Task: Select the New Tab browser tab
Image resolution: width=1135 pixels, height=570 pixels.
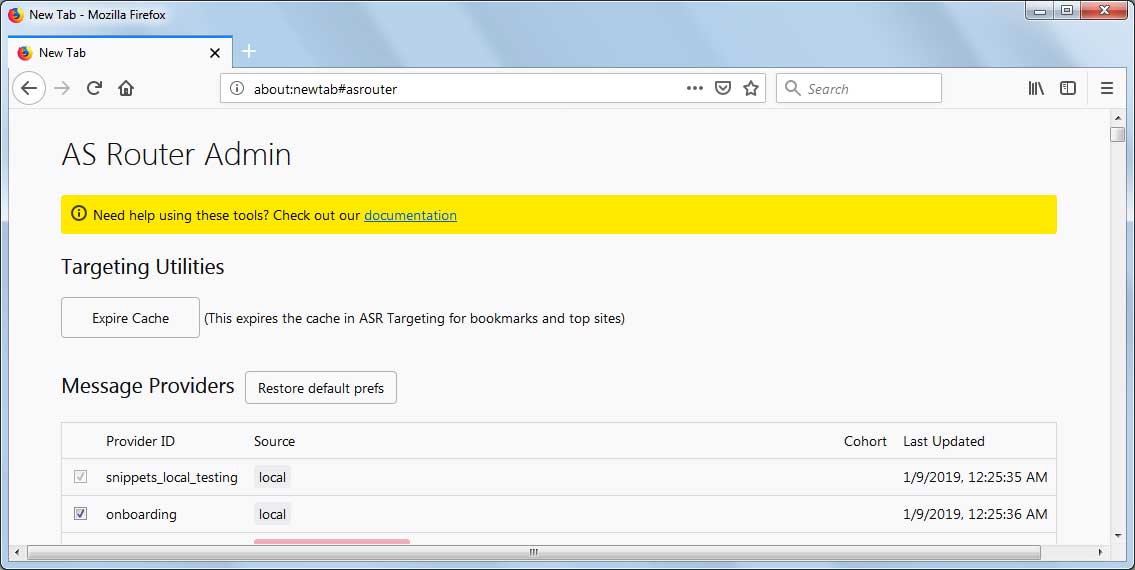Action: [120, 53]
